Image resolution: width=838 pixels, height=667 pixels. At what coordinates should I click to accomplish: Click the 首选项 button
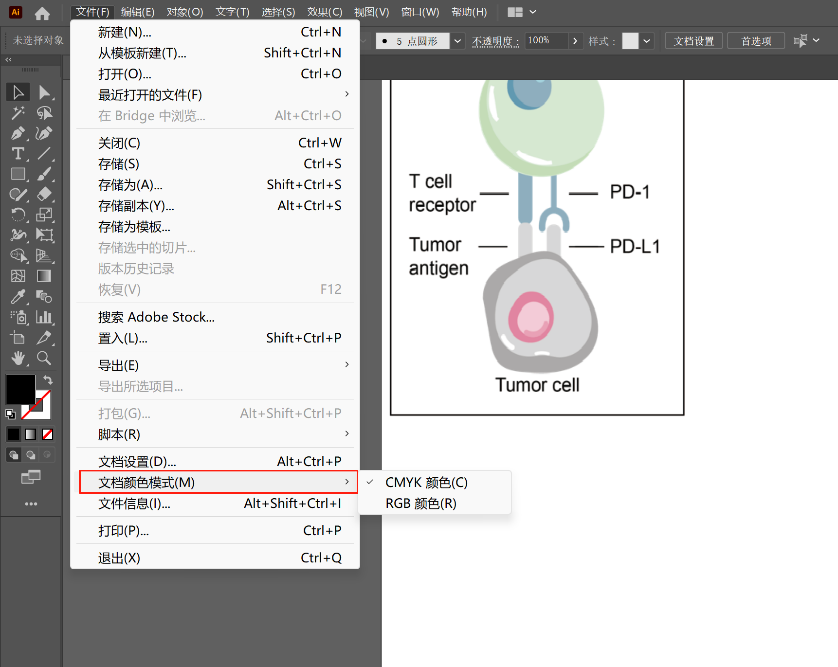click(x=756, y=41)
